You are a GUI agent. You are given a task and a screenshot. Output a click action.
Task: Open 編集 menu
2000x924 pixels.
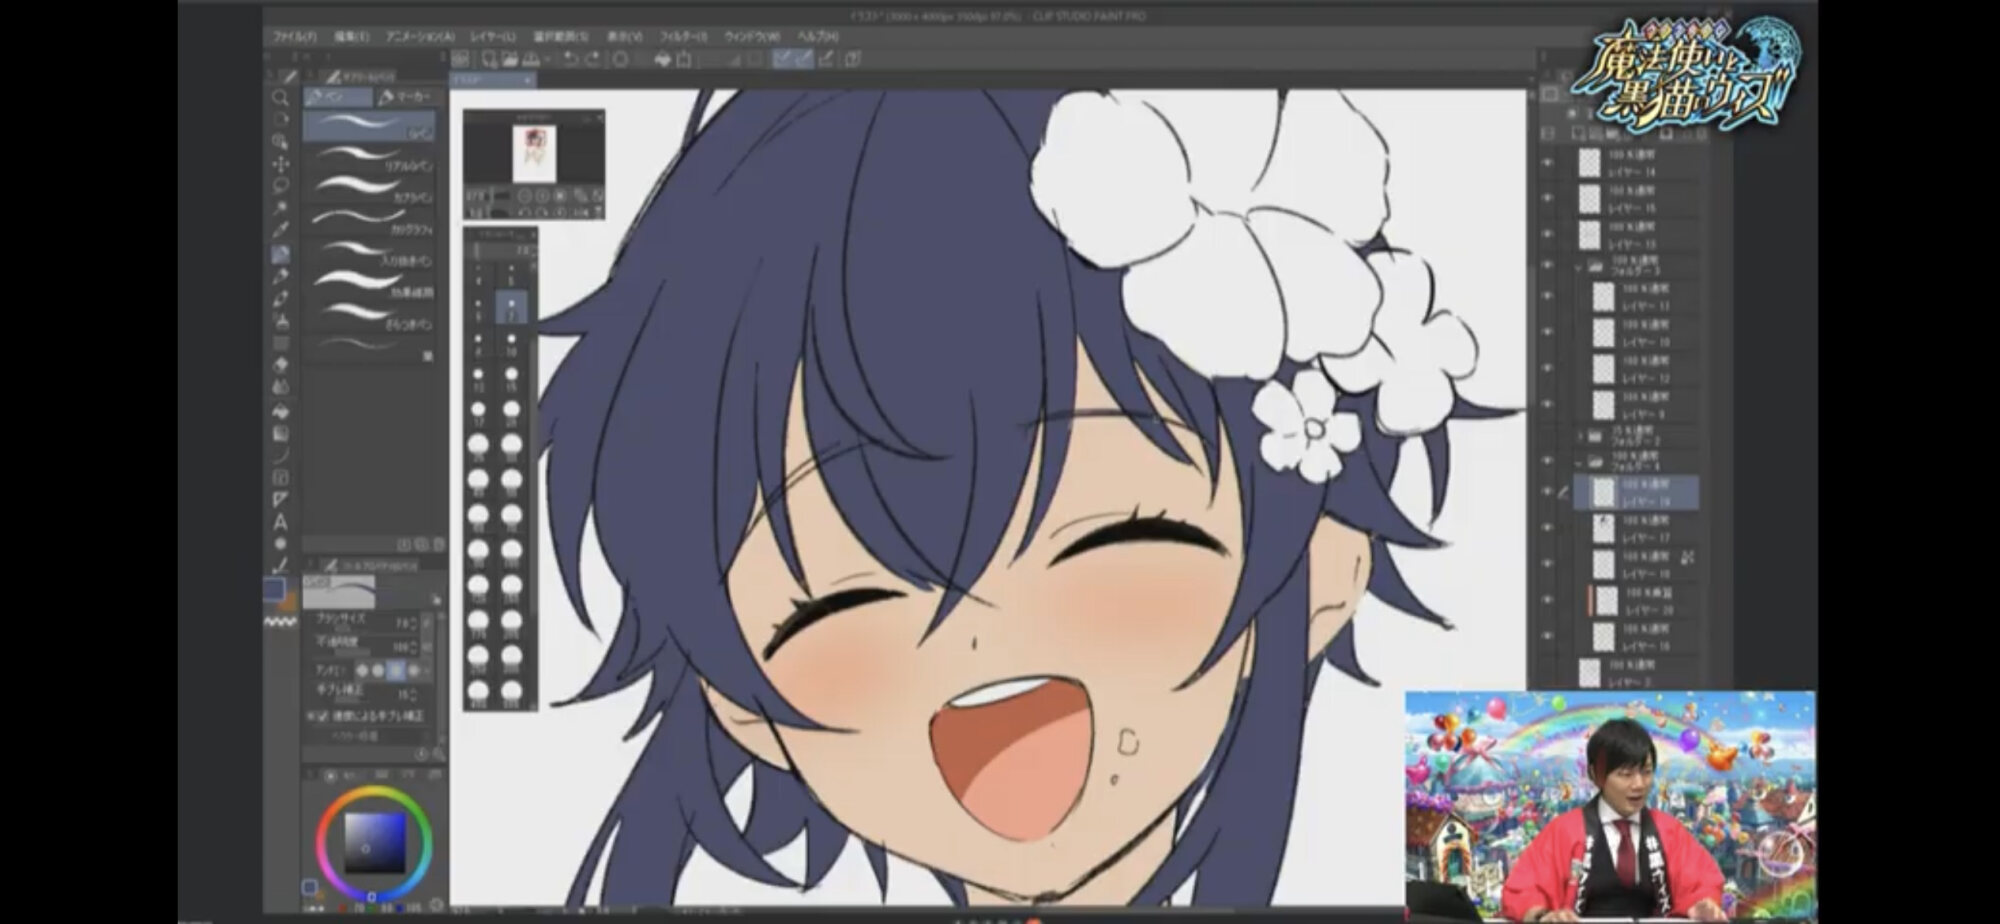pos(351,36)
